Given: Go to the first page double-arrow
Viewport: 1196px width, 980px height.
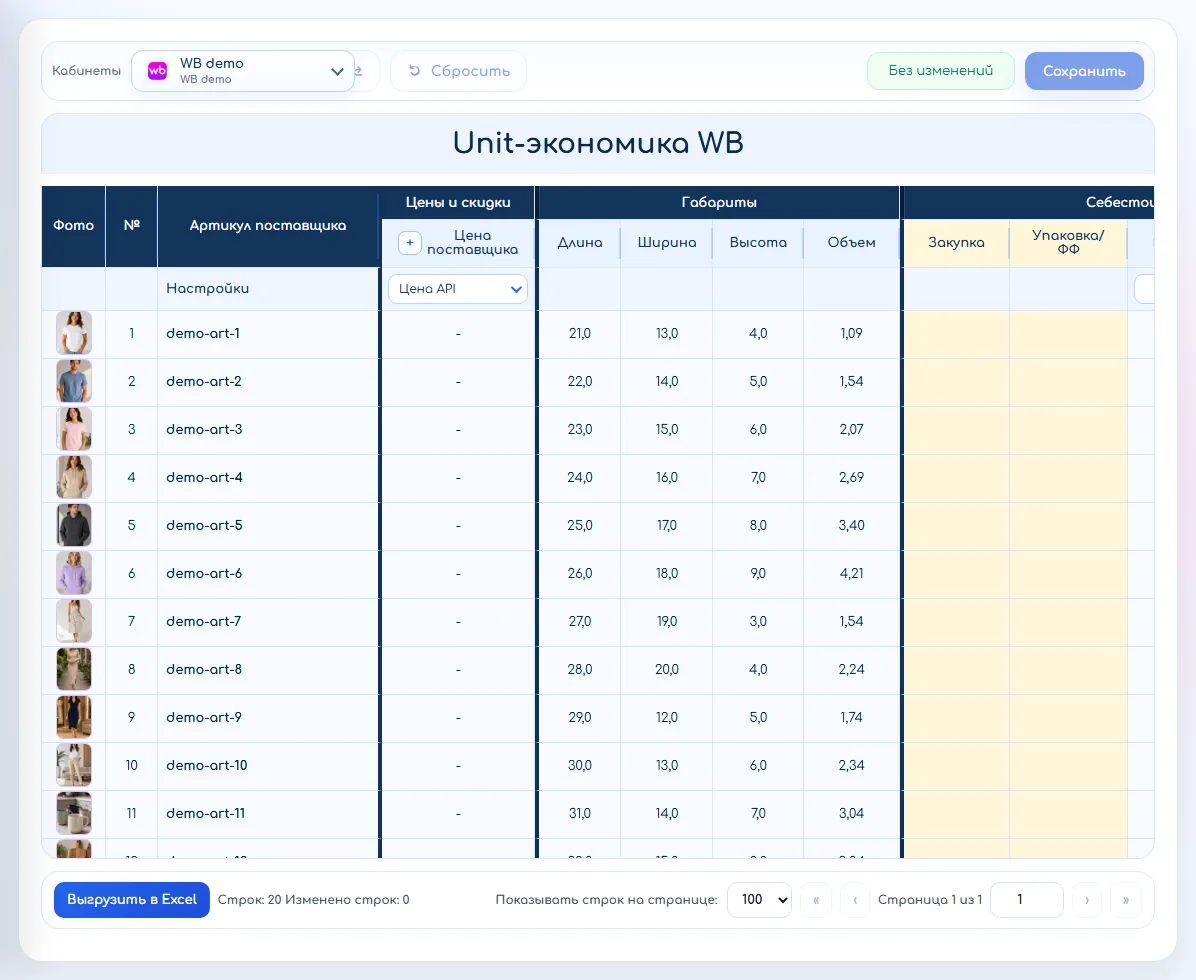Looking at the screenshot, I should click(x=816, y=900).
